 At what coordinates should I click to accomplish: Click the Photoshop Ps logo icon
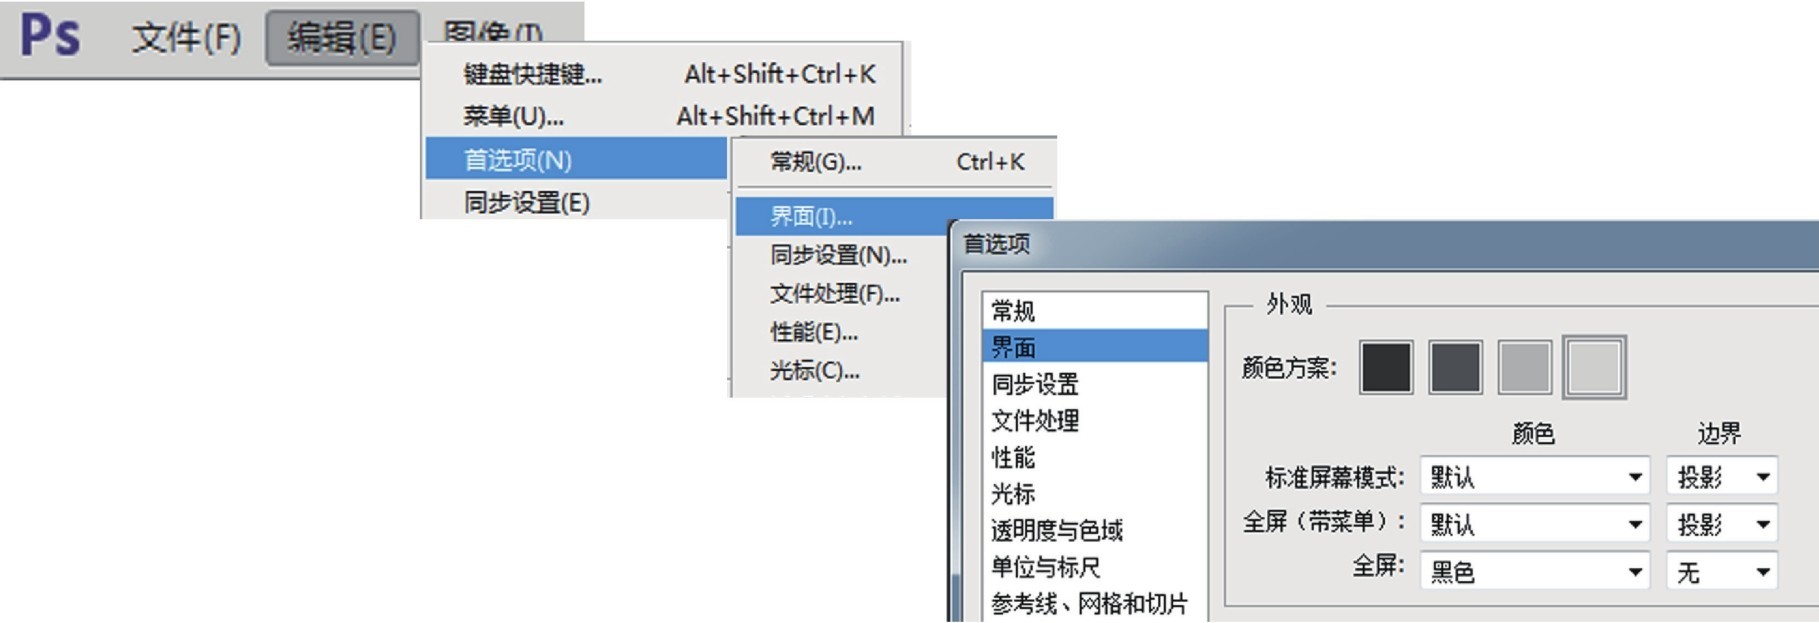tap(50, 37)
